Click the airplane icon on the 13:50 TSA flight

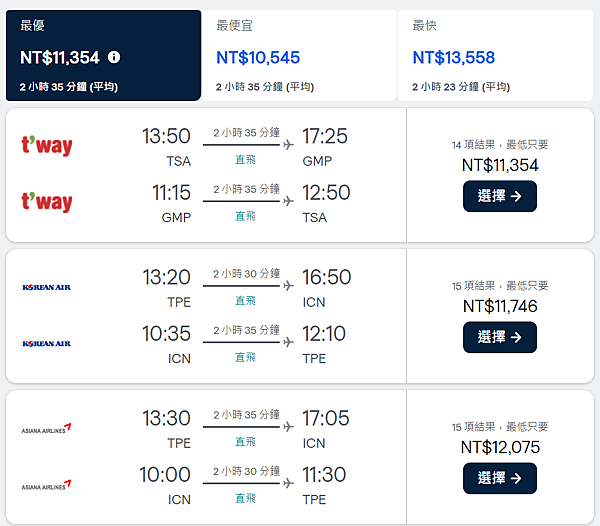pos(289,145)
